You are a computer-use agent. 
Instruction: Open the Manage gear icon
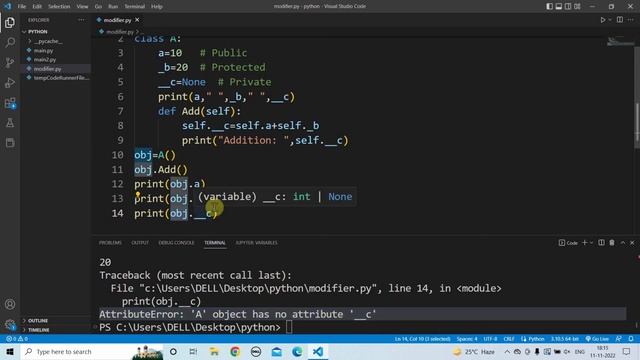(10, 324)
